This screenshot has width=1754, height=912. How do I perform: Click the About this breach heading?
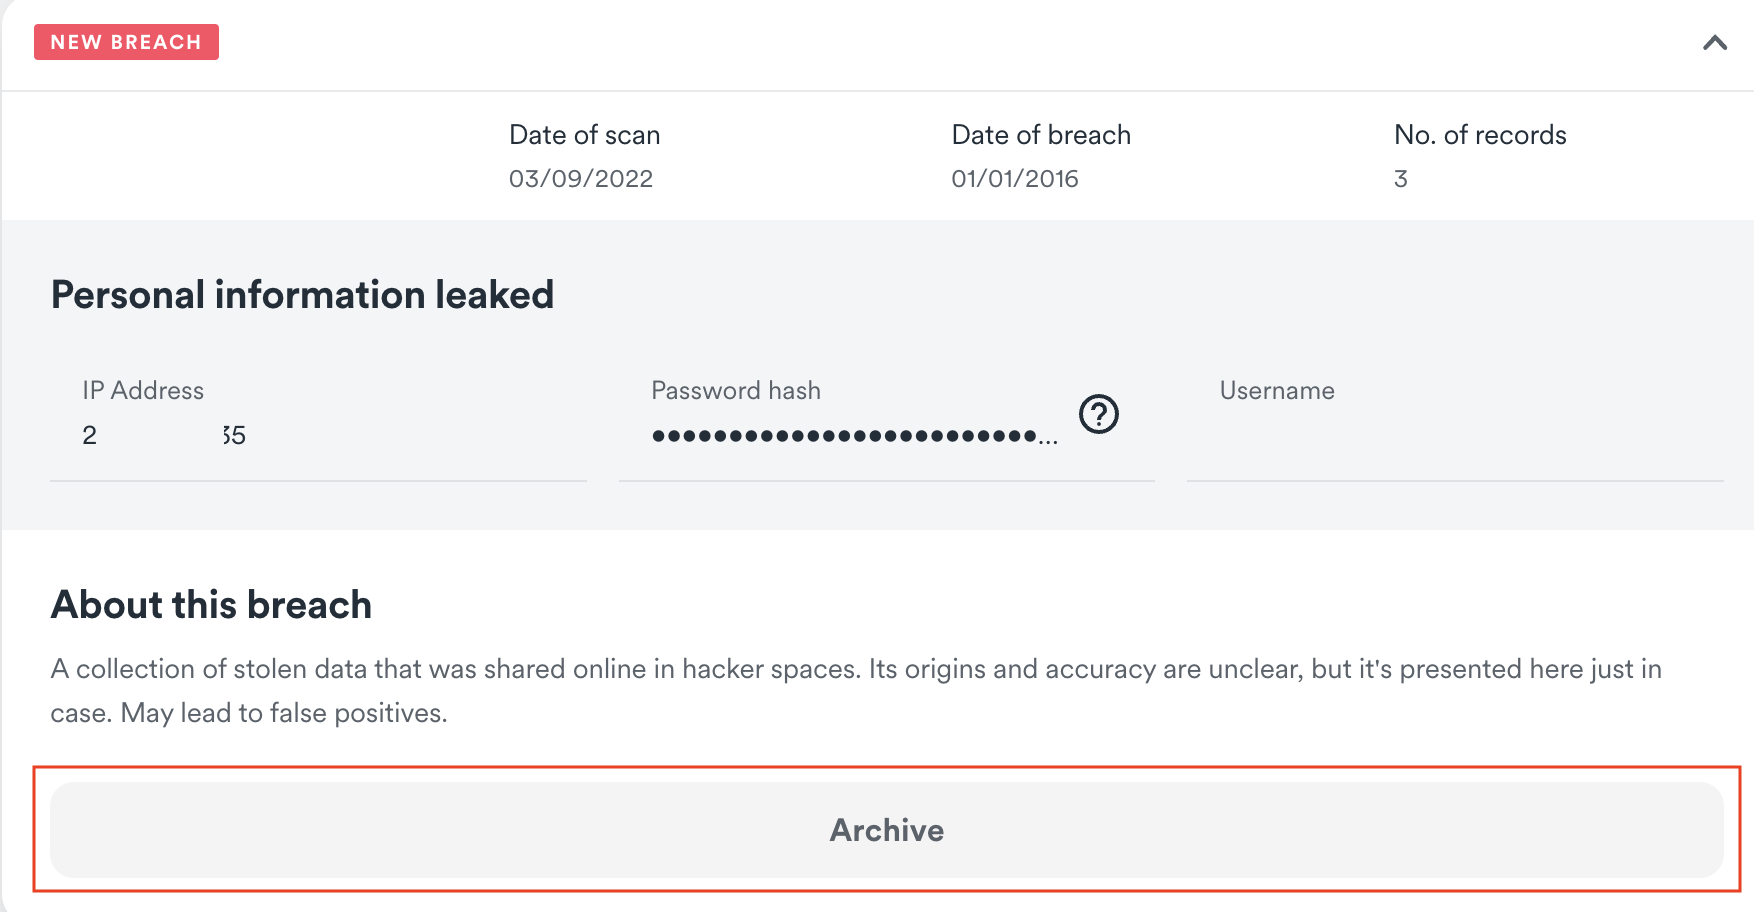point(211,605)
